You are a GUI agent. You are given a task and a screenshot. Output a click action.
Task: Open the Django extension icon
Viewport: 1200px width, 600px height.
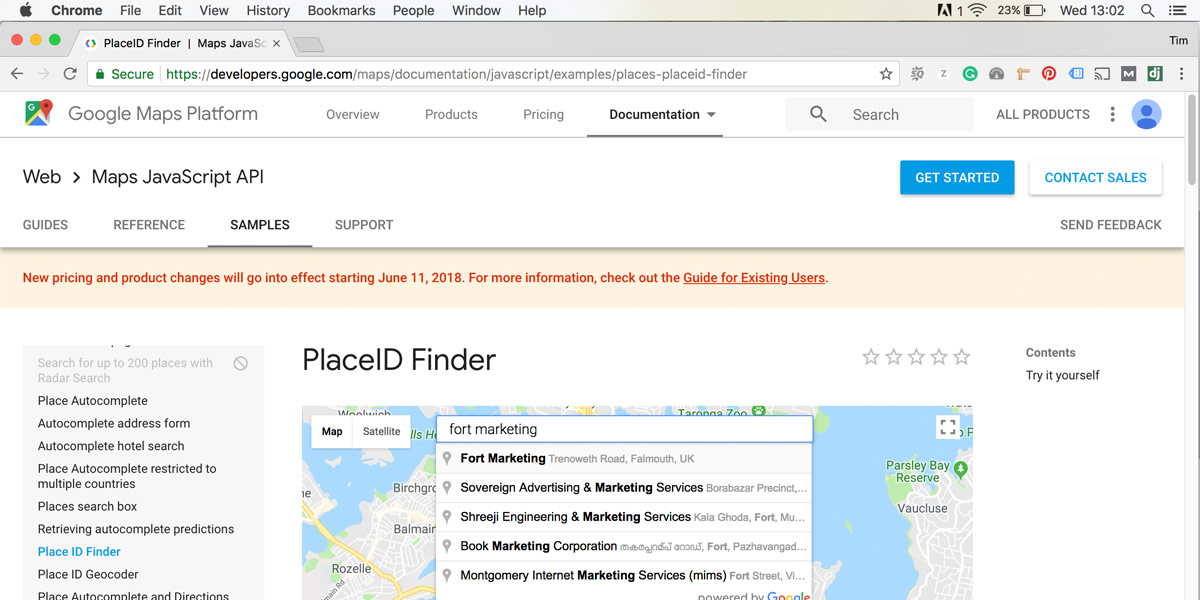(x=1155, y=74)
